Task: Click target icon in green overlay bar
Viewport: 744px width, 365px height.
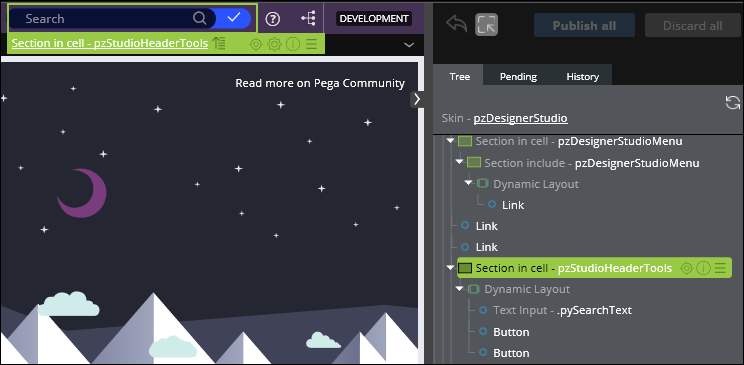Action: tap(256, 44)
